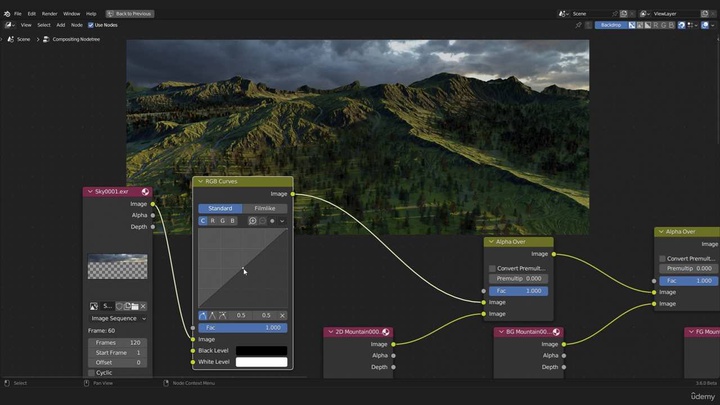Click the pin icon next to Backdrop

click(x=578, y=25)
